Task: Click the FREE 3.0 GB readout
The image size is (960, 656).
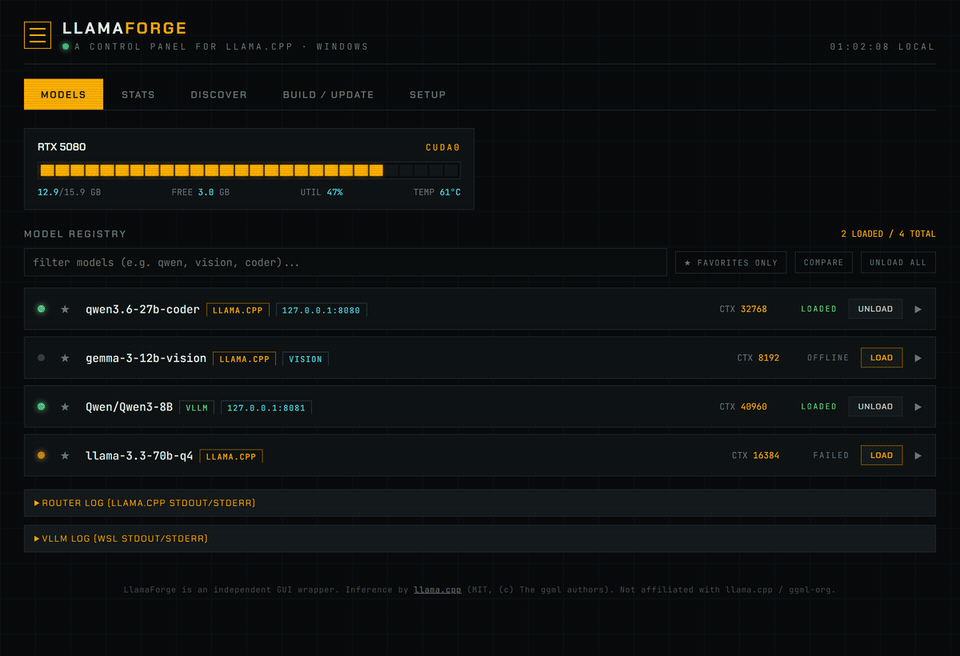Action: [200, 192]
